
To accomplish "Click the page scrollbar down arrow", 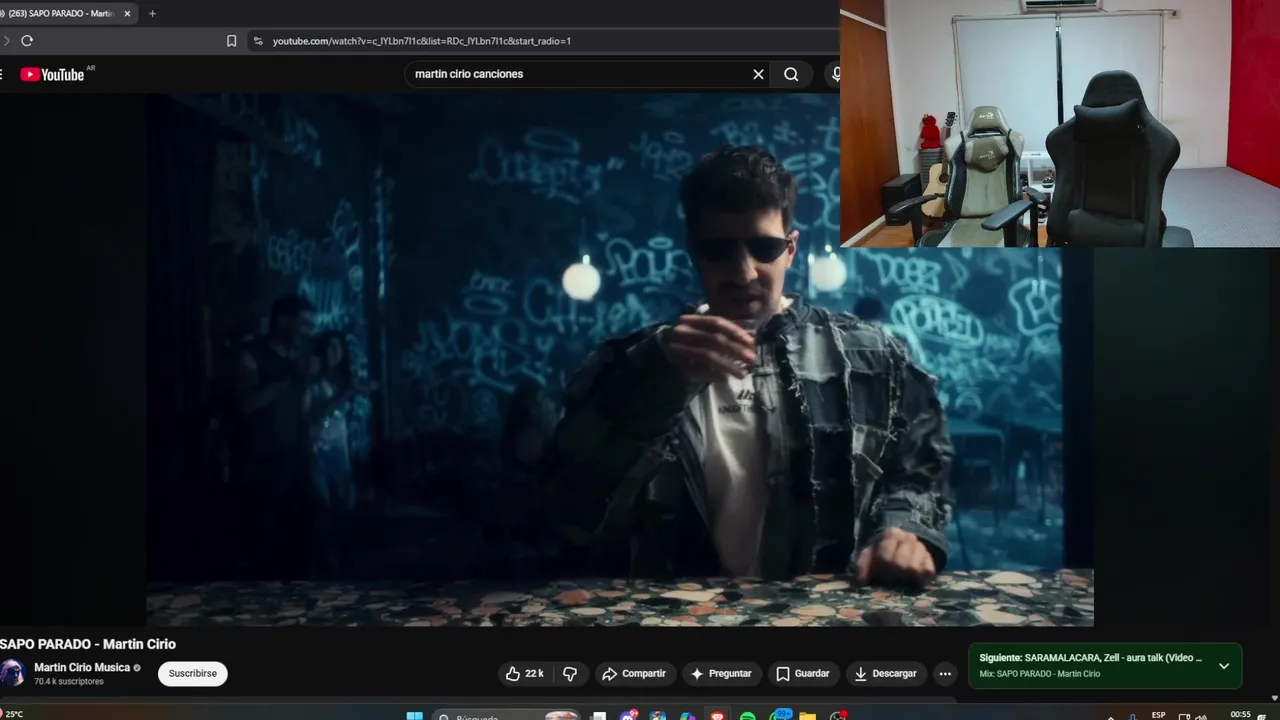I will click(1273, 697).
